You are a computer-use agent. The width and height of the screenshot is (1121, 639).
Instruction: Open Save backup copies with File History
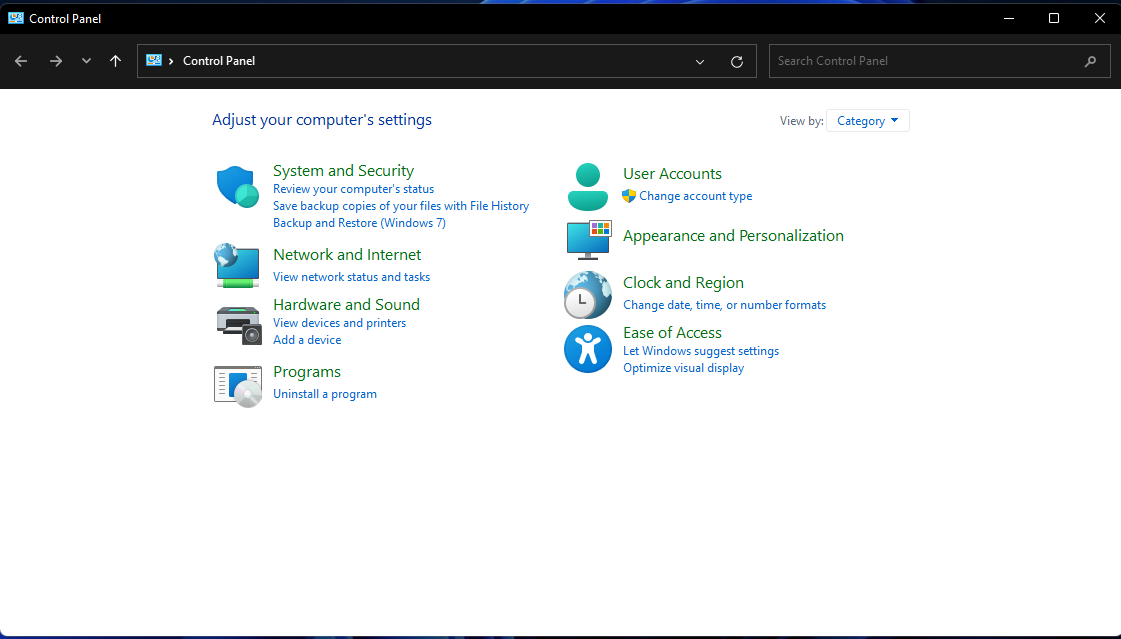(401, 206)
